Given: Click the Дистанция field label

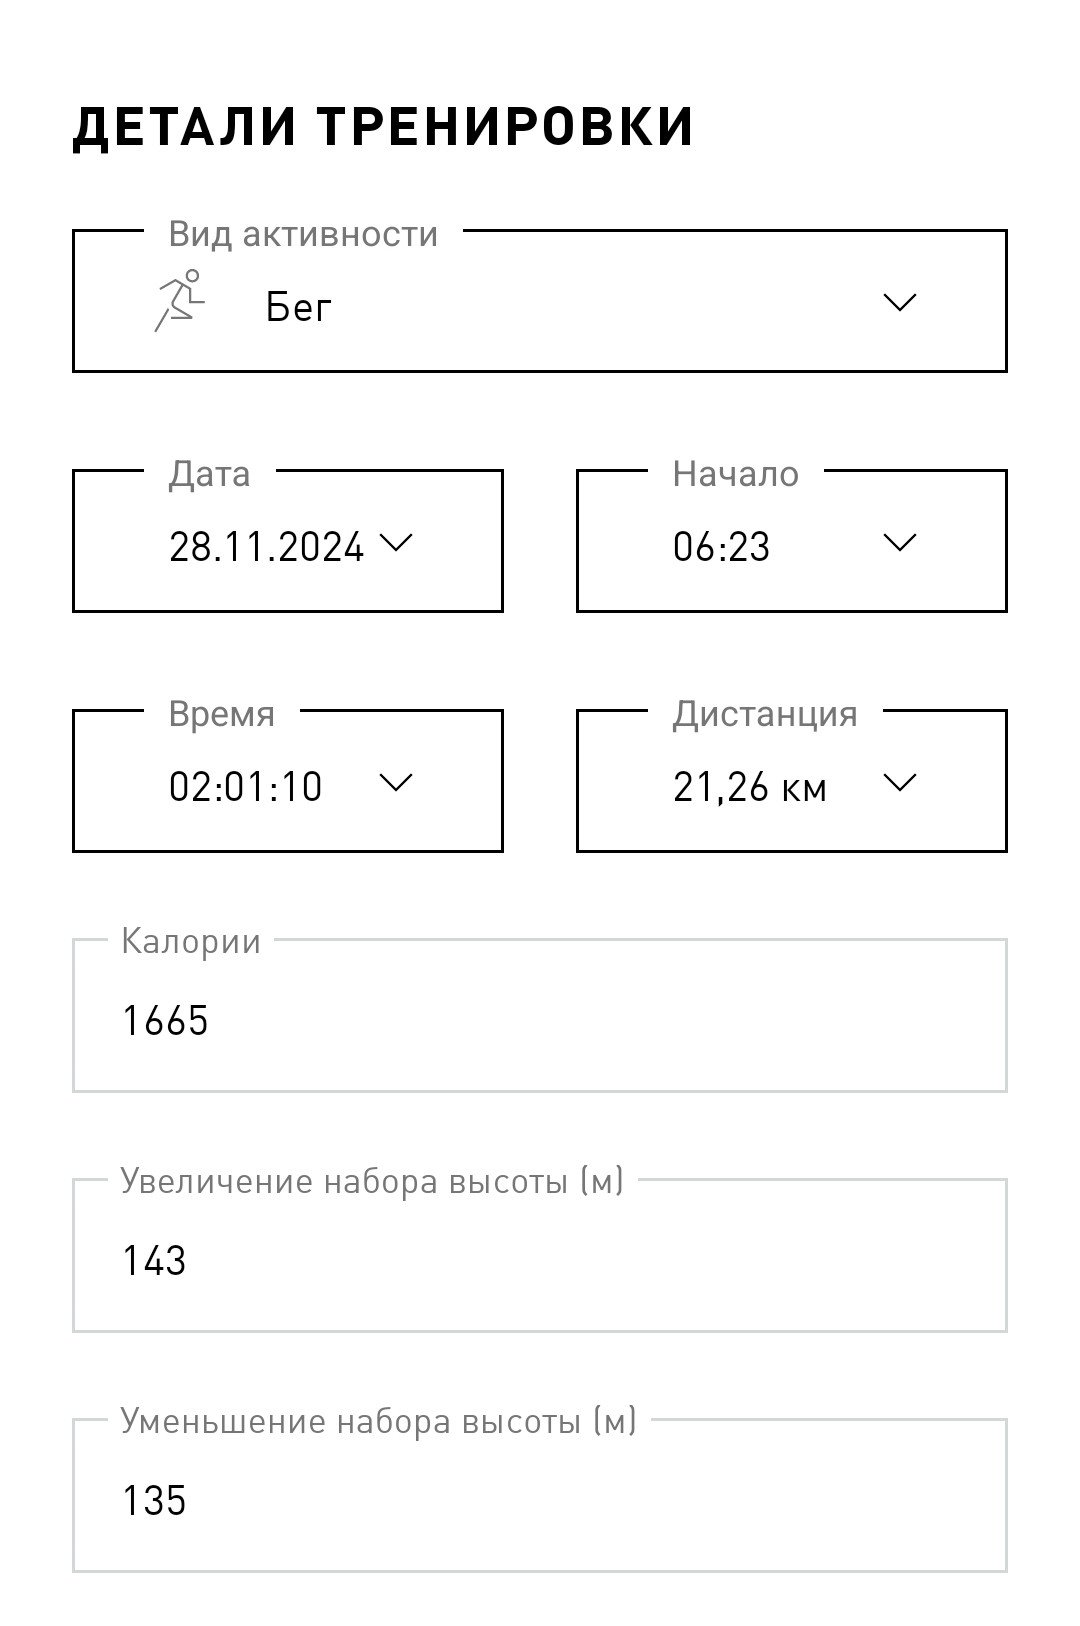Looking at the screenshot, I should [x=765, y=714].
